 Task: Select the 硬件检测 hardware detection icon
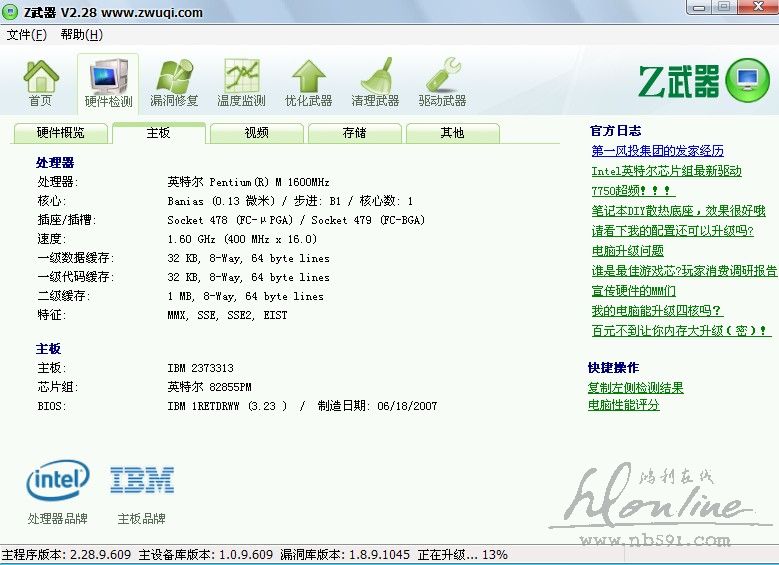(108, 83)
